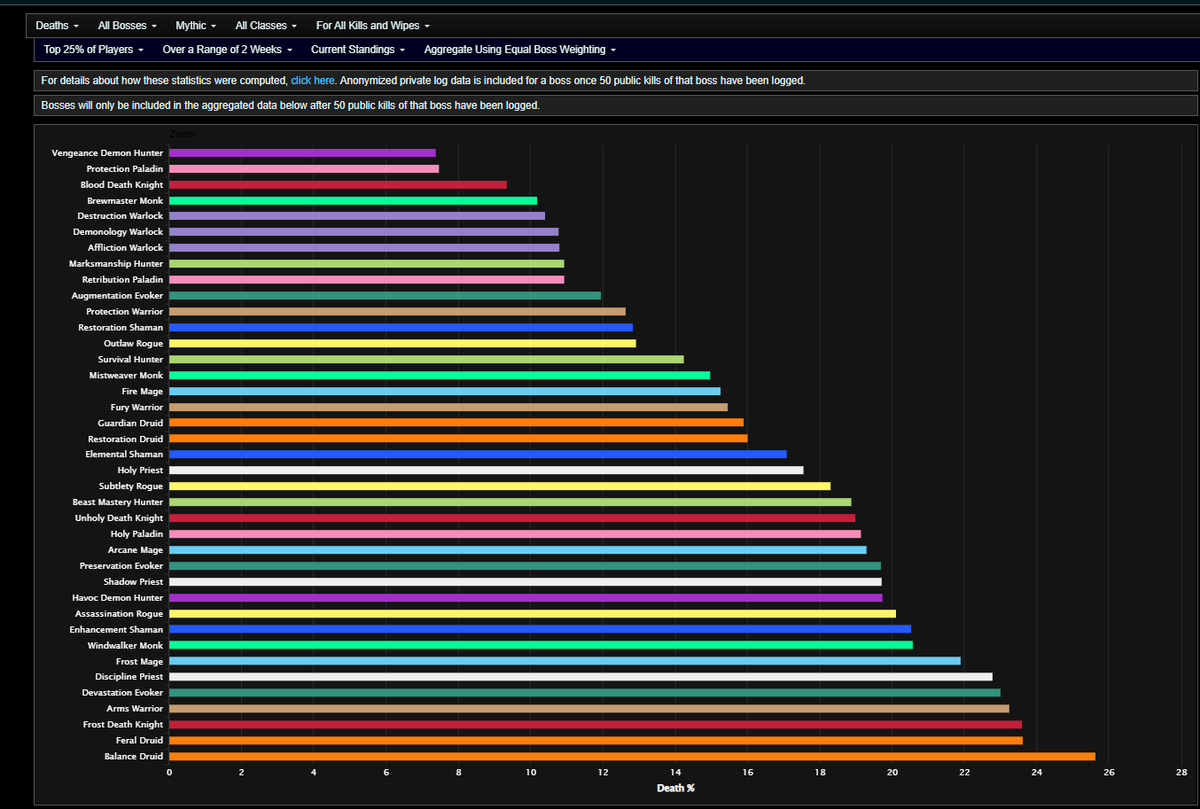The width and height of the screenshot is (1200, 809).
Task: Click the Augmentation Evoker bar
Action: coord(385,296)
